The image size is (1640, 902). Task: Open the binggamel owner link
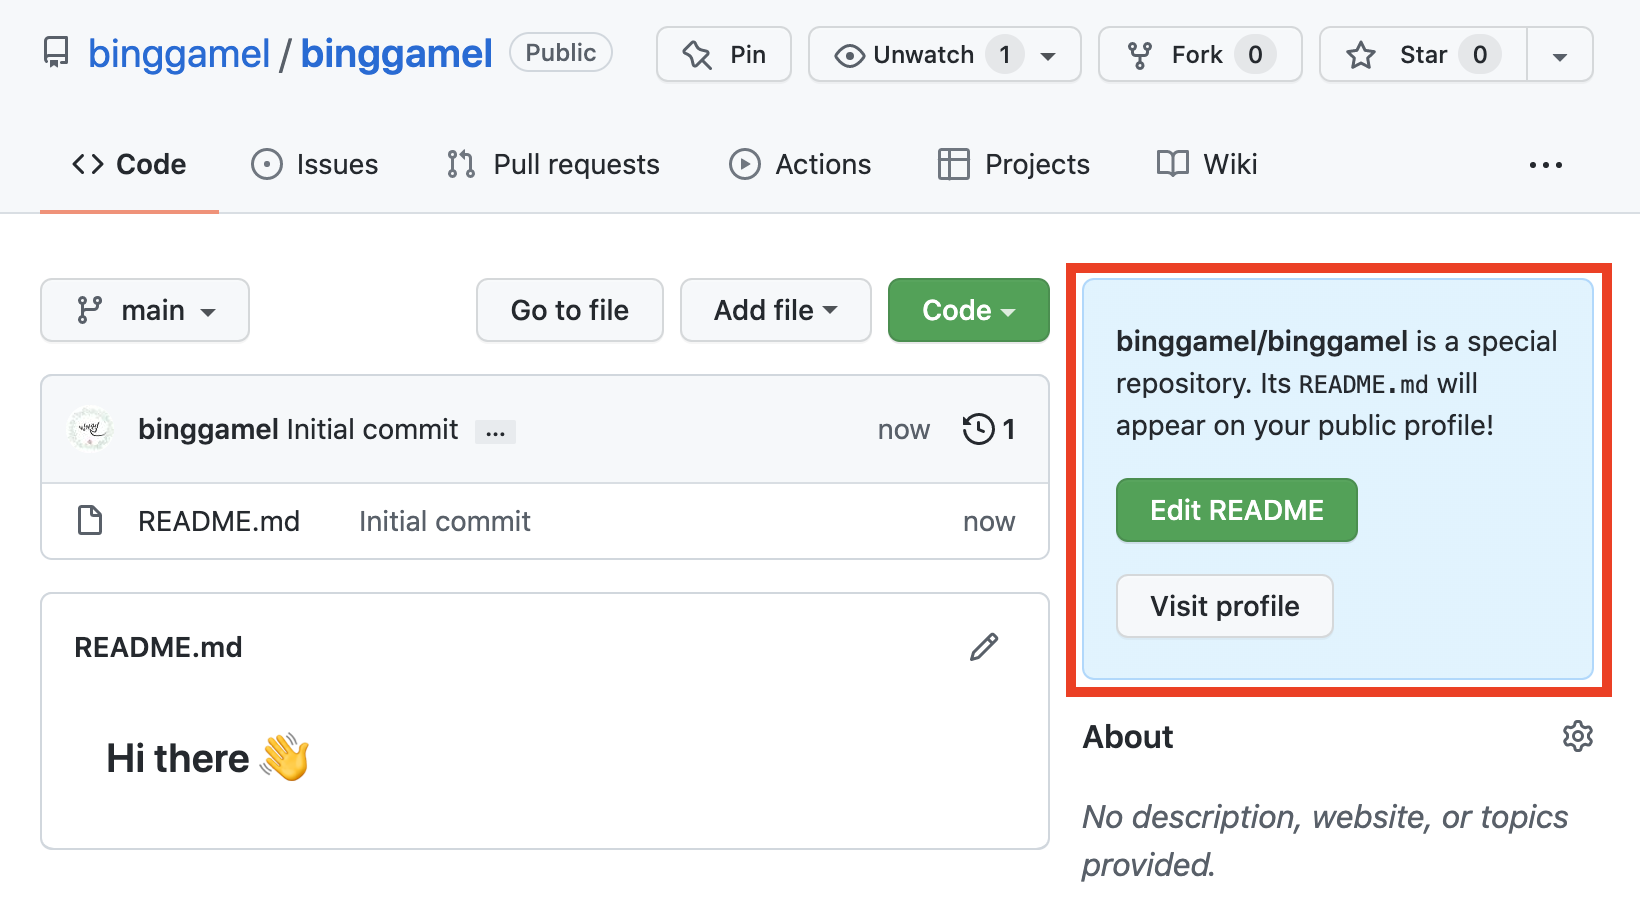[179, 54]
